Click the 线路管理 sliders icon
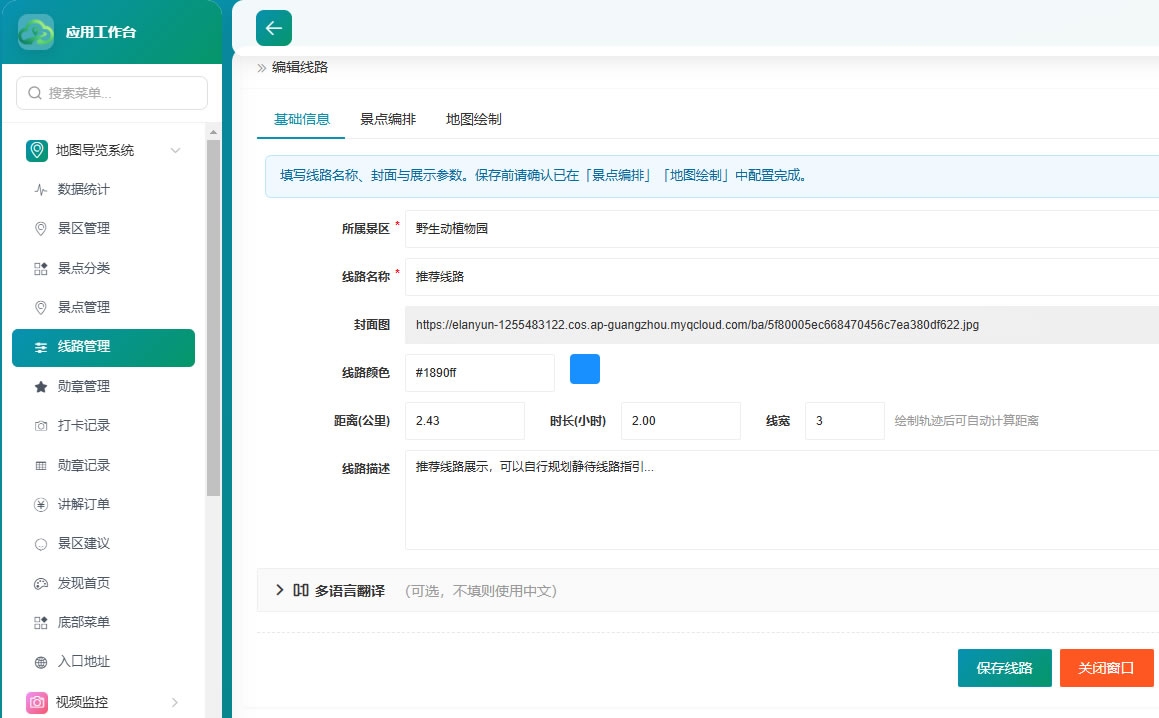Screen dimensions: 1159x718 (x=41, y=347)
